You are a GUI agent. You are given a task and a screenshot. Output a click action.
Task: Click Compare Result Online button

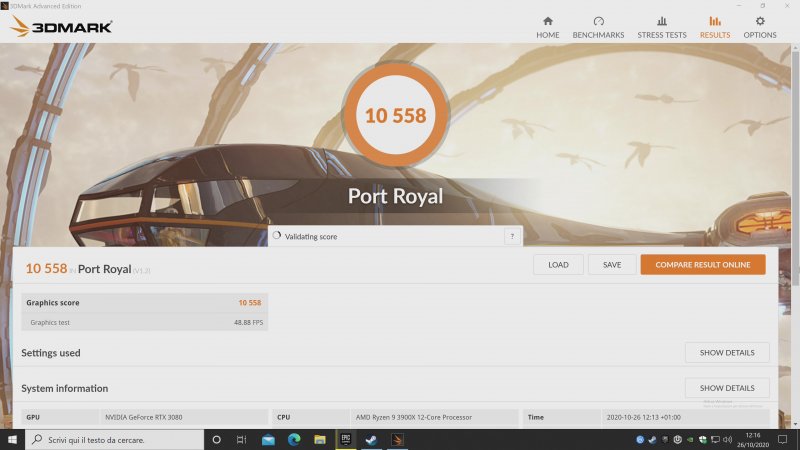pyautogui.click(x=703, y=265)
